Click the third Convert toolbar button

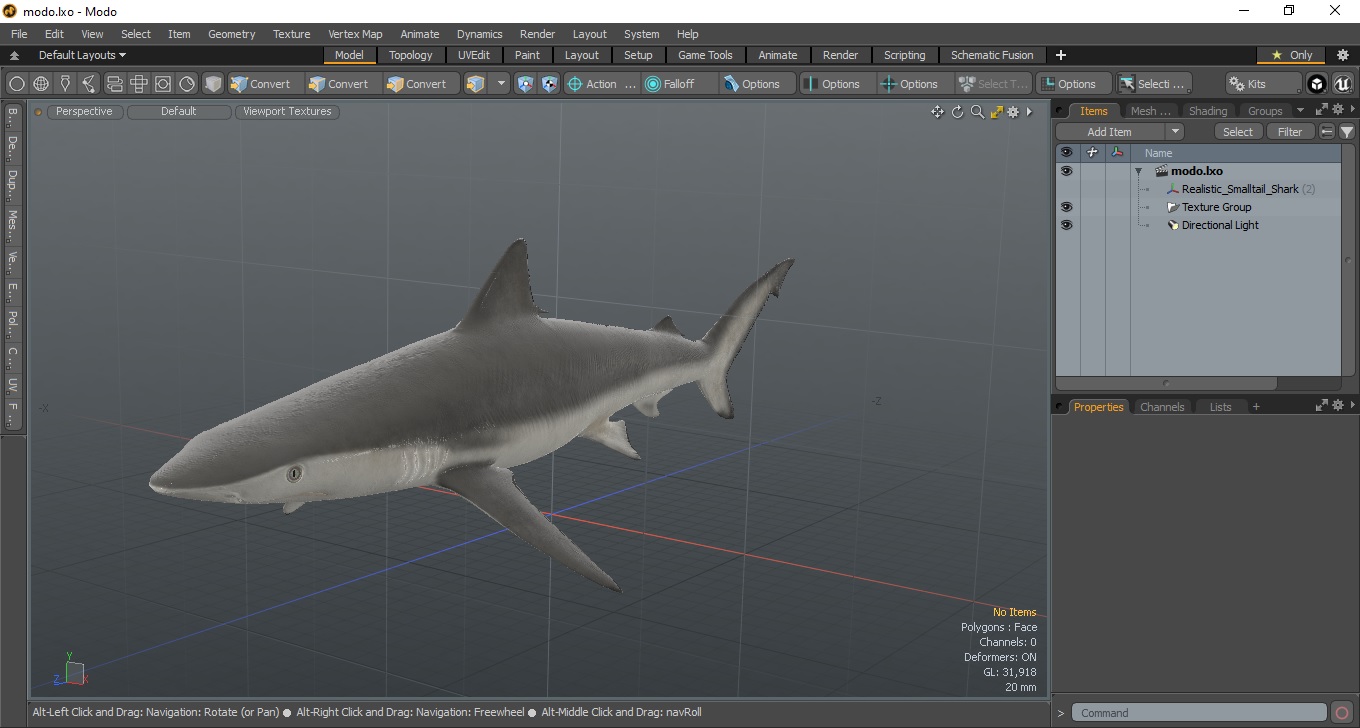420,84
